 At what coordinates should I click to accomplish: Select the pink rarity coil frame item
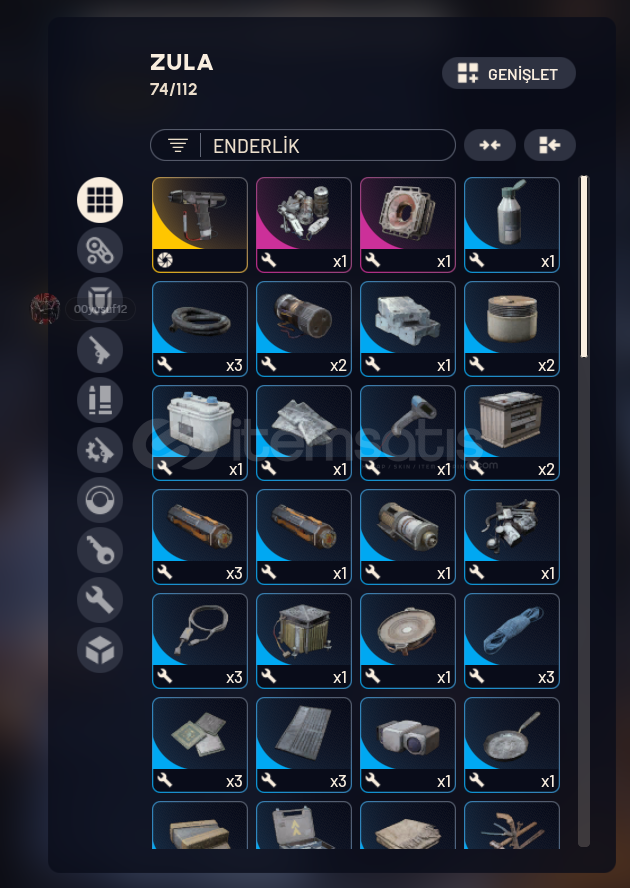tap(408, 225)
